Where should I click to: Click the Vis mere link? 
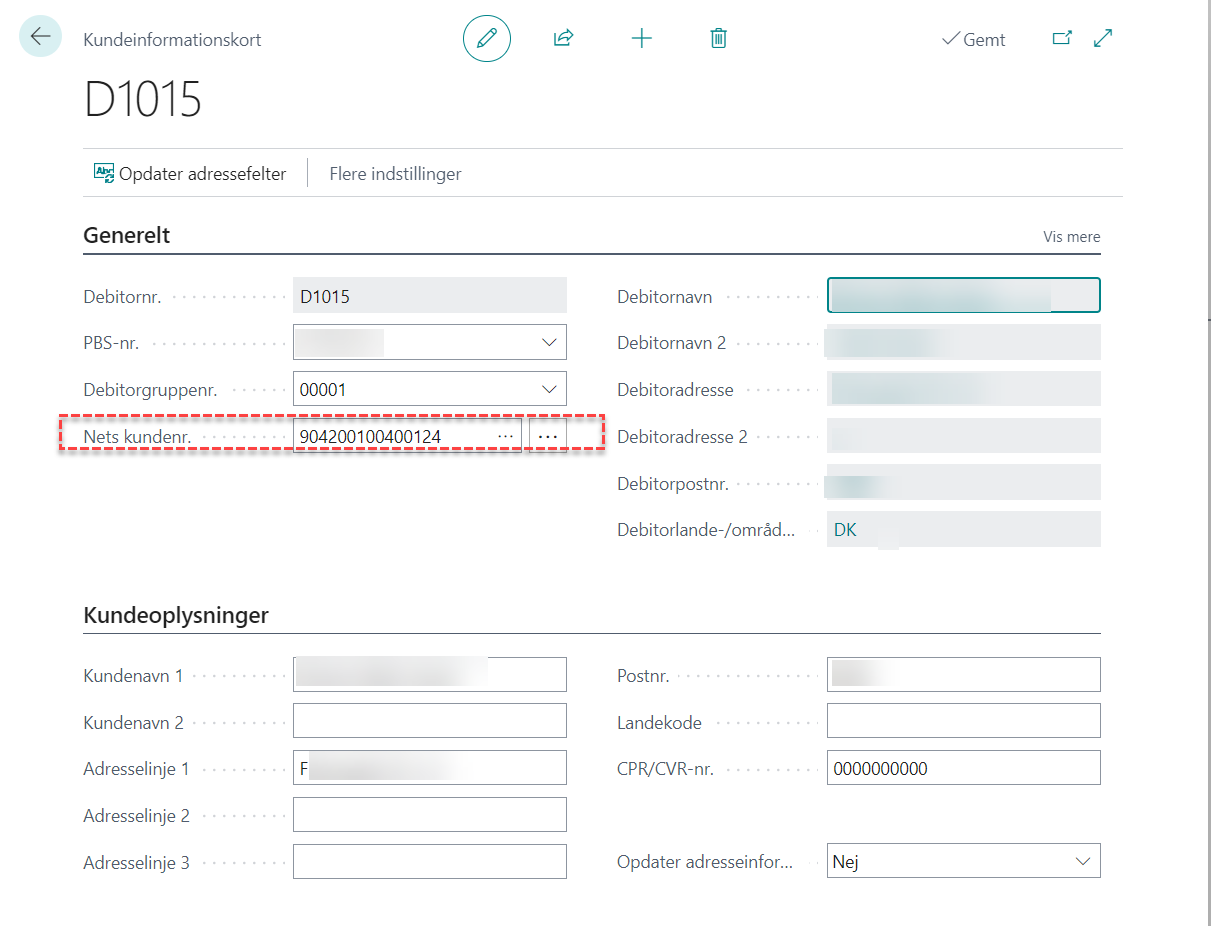(1071, 237)
